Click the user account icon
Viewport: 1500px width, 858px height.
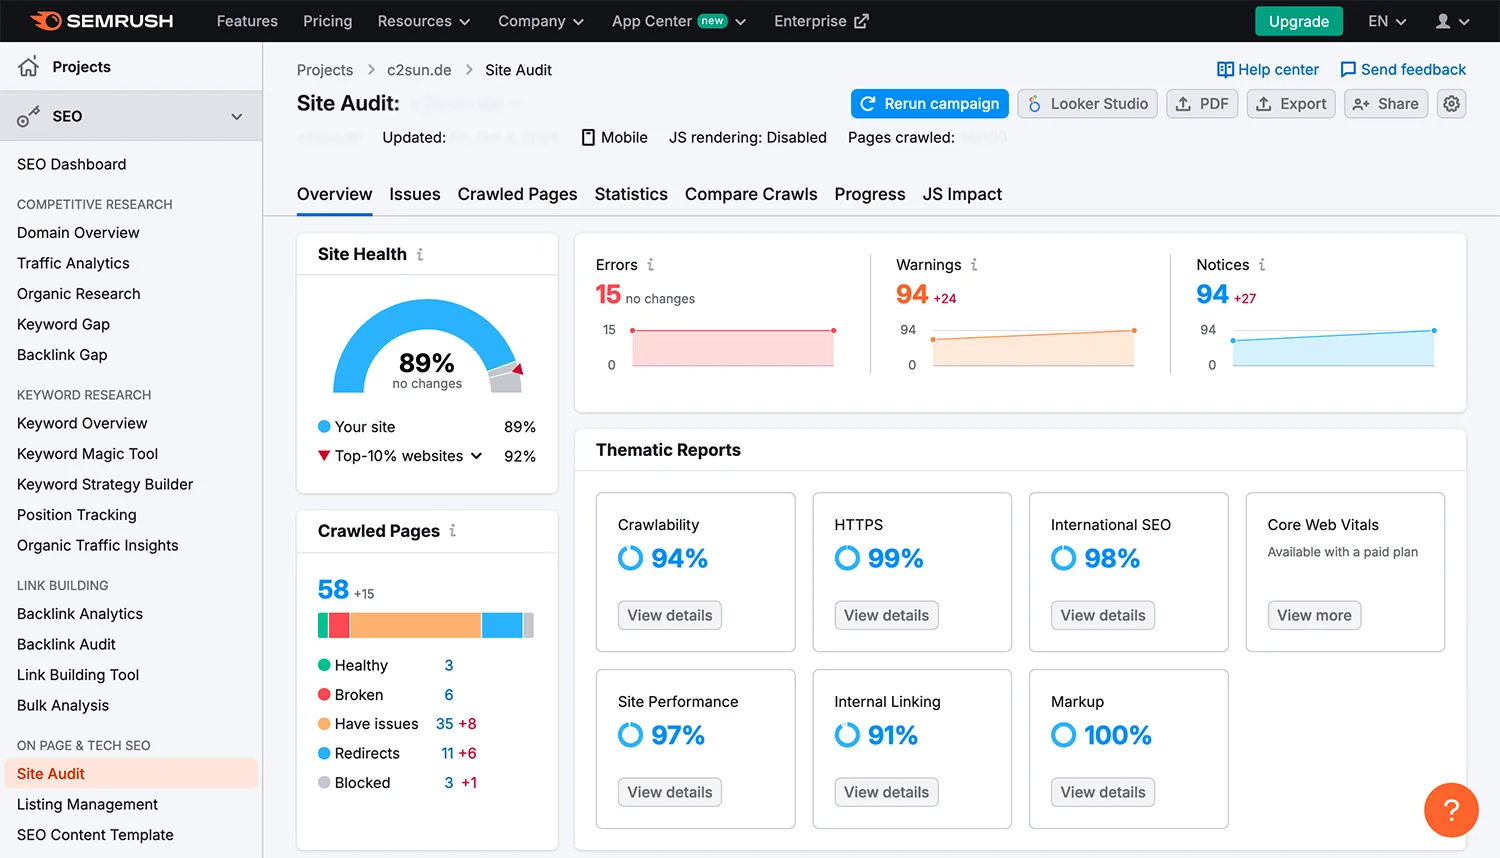point(1443,21)
